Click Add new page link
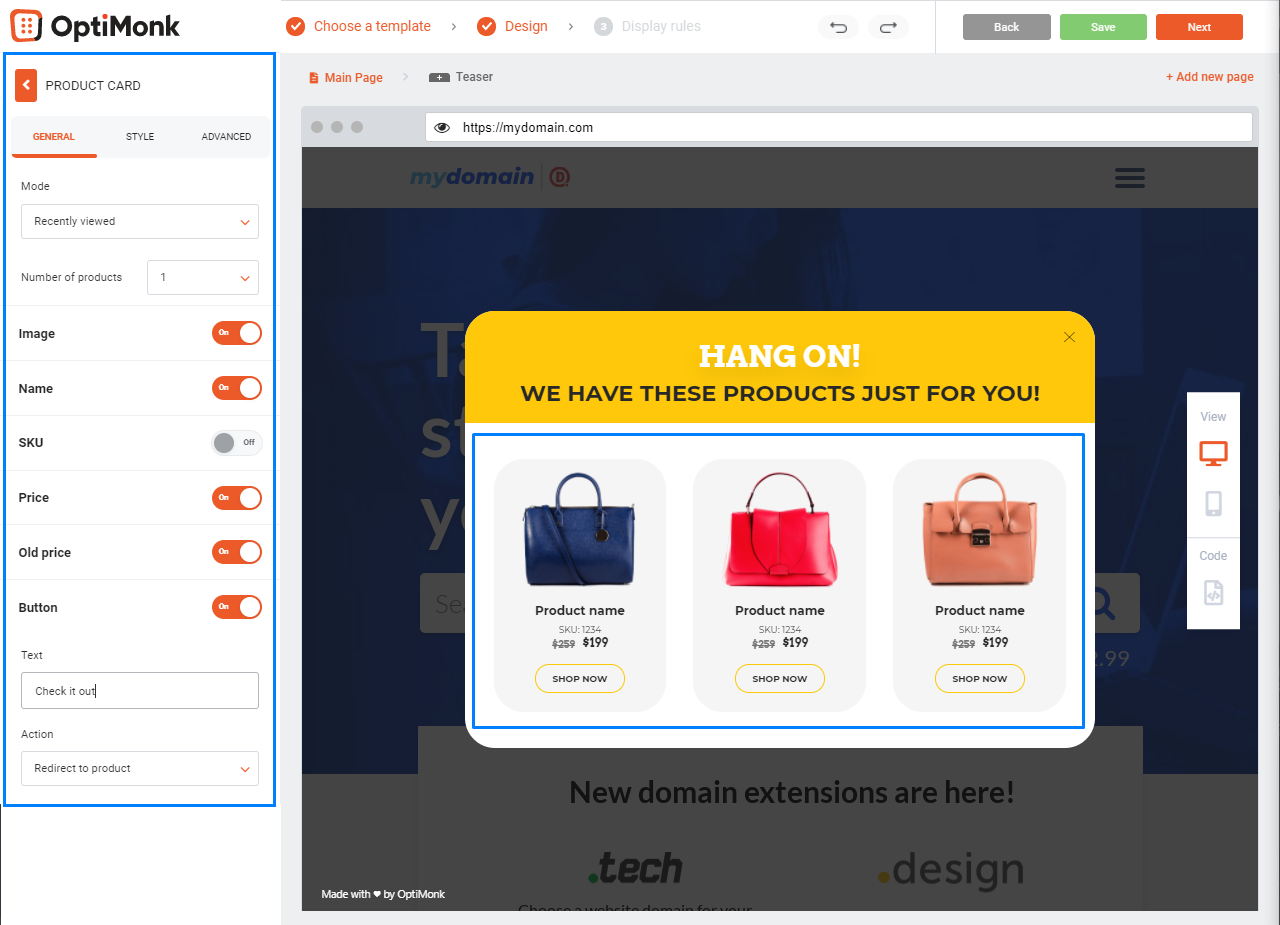The image size is (1280, 925). [x=1210, y=77]
